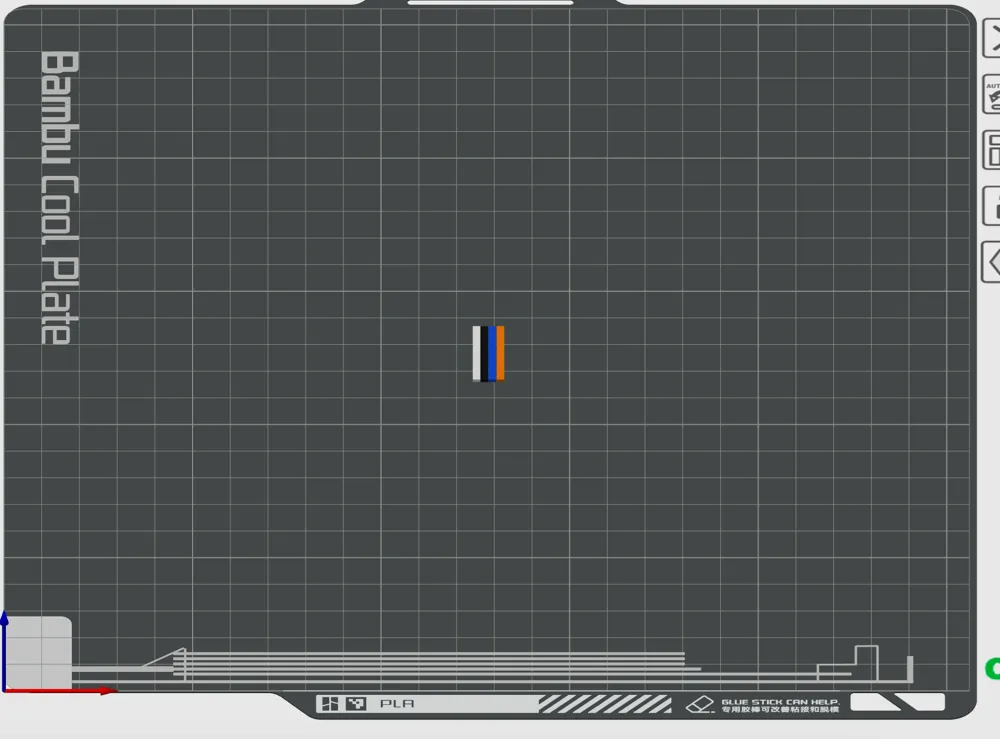1000x739 pixels.
Task: Click the eraser glue stick icon
Action: [x=700, y=705]
